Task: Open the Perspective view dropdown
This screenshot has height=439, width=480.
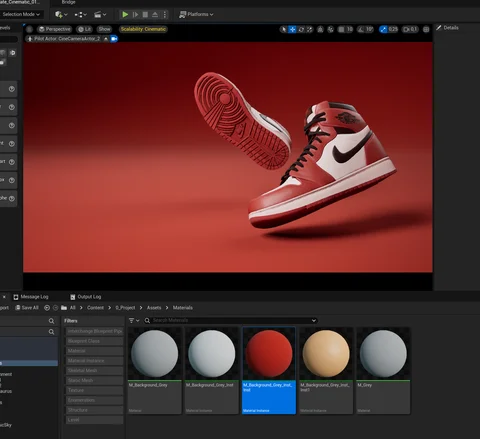Action: 54,29
